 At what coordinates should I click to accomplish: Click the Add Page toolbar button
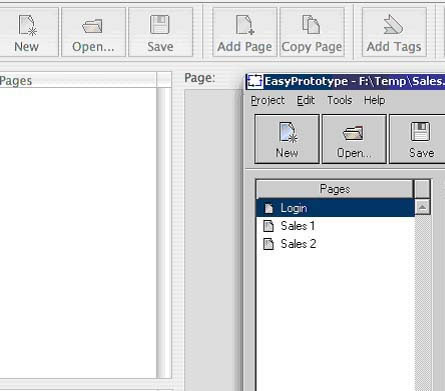coord(244,32)
